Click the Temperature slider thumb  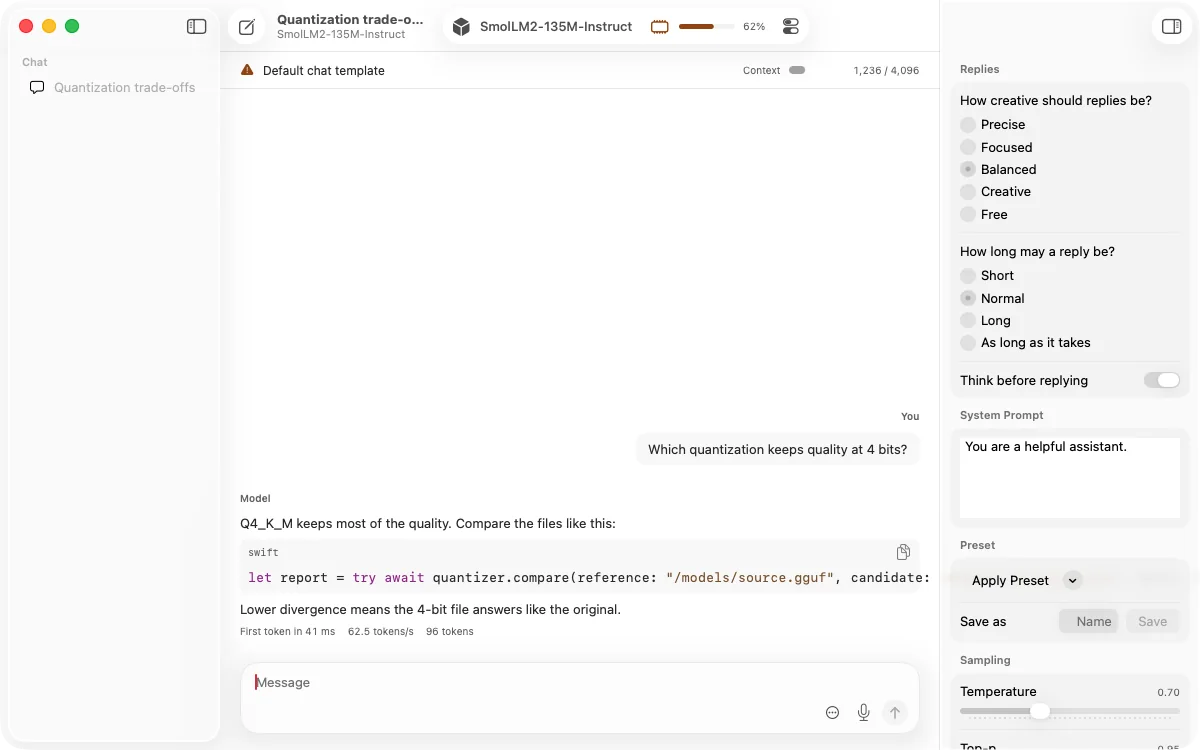pos(1040,711)
